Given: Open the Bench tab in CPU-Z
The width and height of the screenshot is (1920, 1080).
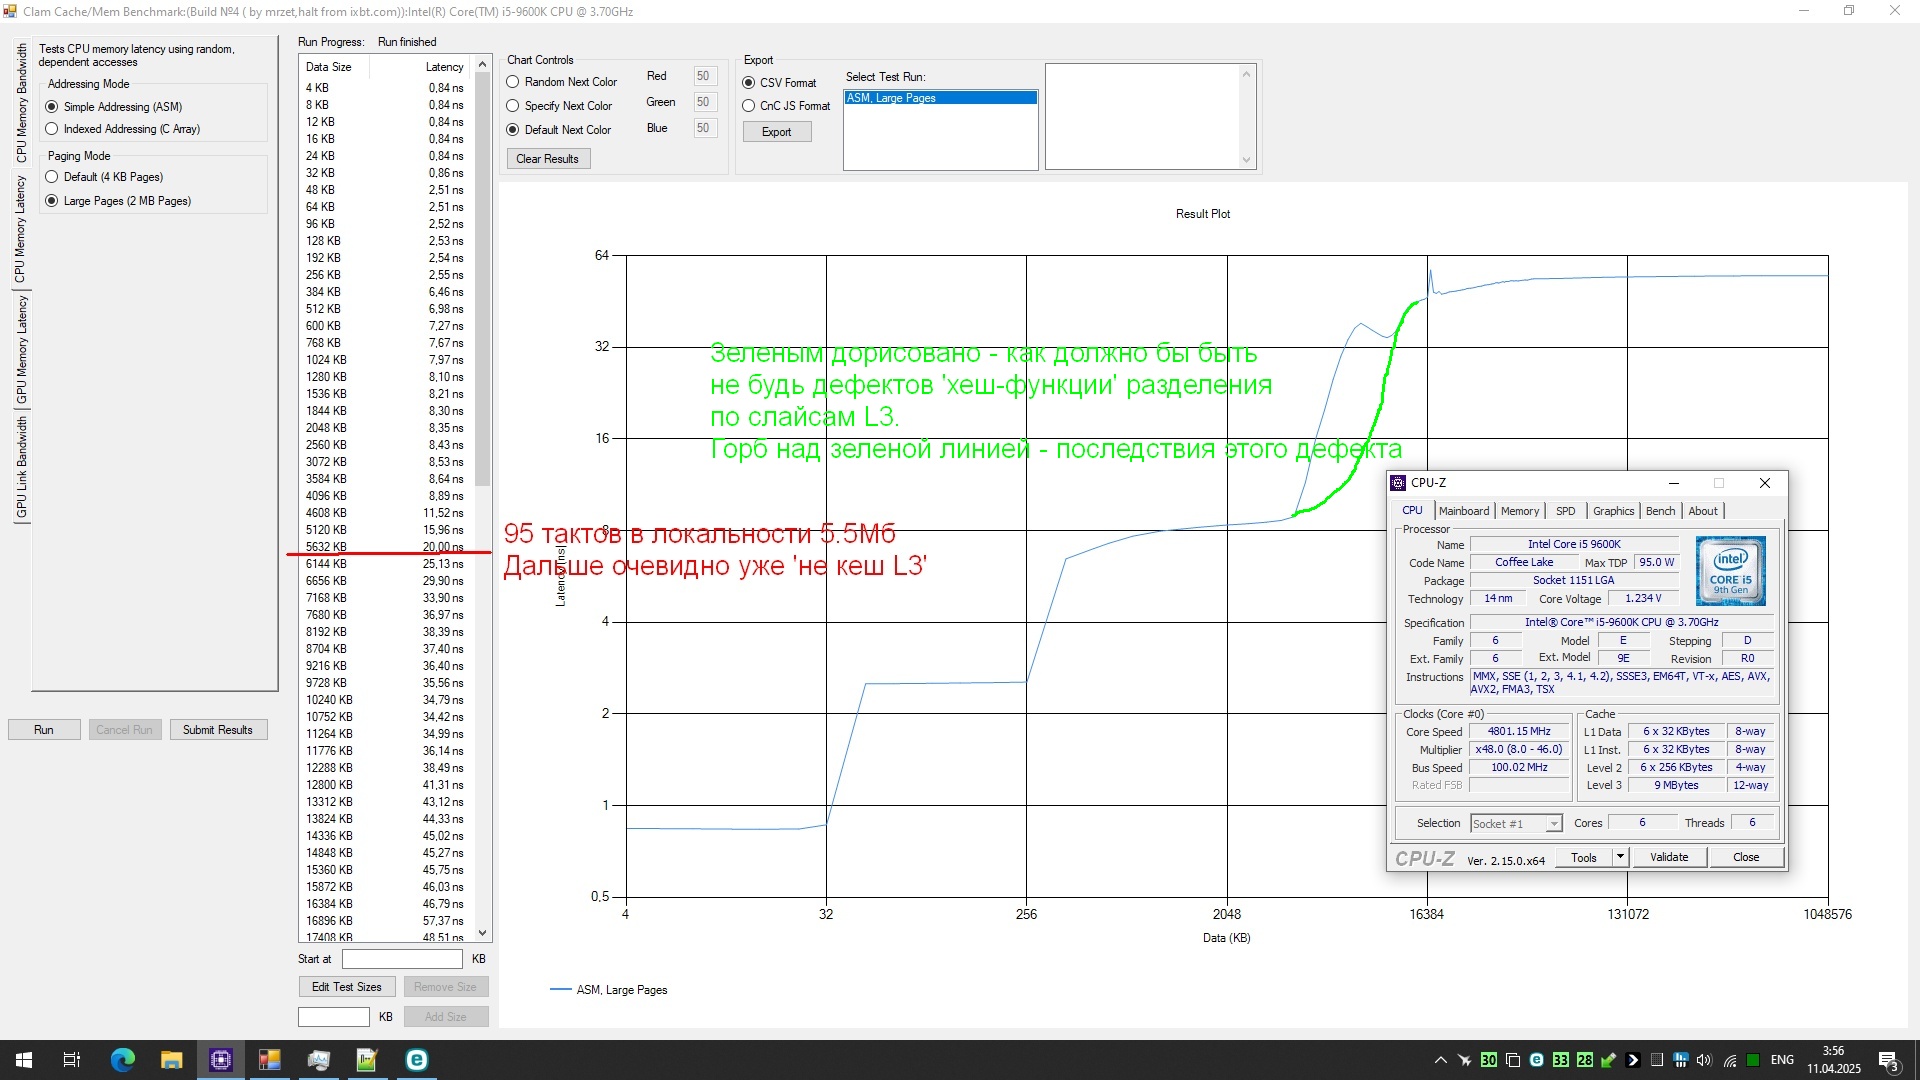Looking at the screenshot, I should click(x=1660, y=511).
